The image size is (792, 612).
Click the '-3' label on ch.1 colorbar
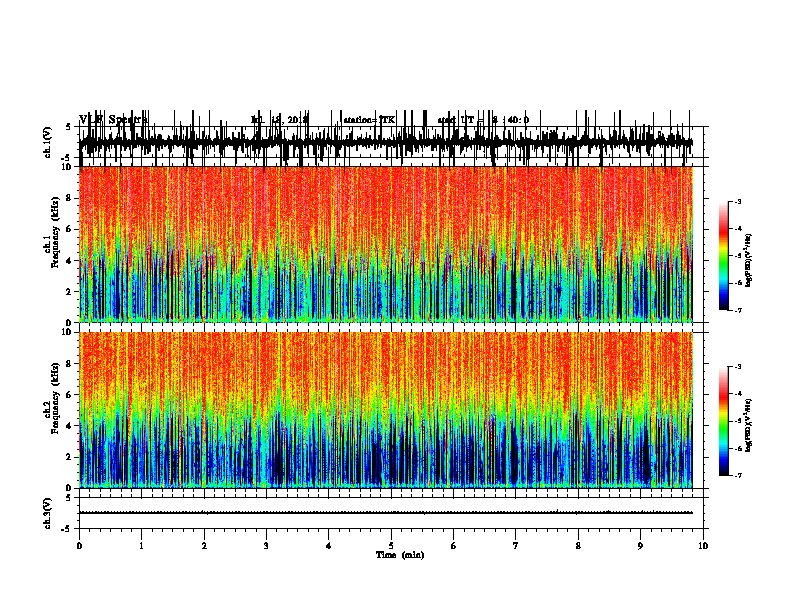pos(738,201)
